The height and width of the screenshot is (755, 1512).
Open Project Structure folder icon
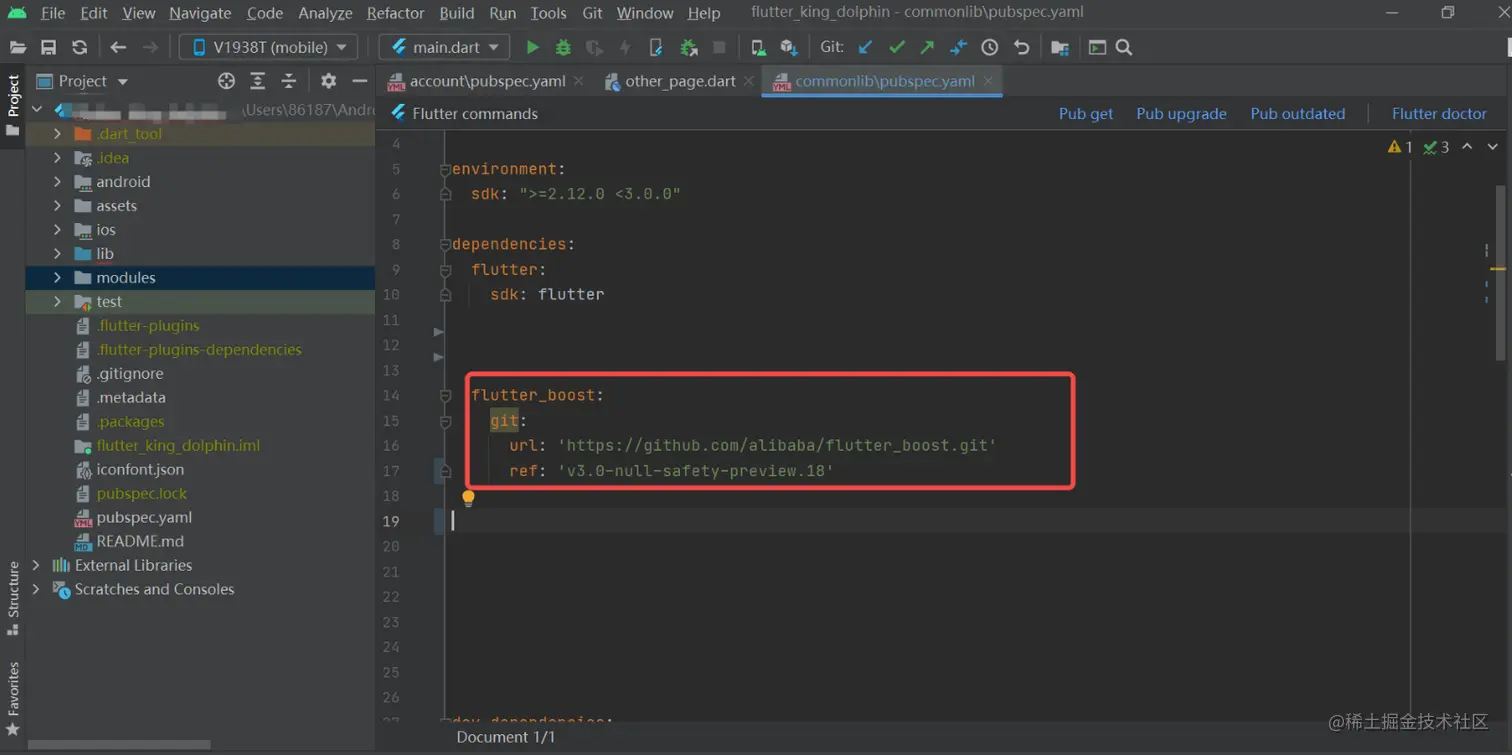click(x=1060, y=47)
